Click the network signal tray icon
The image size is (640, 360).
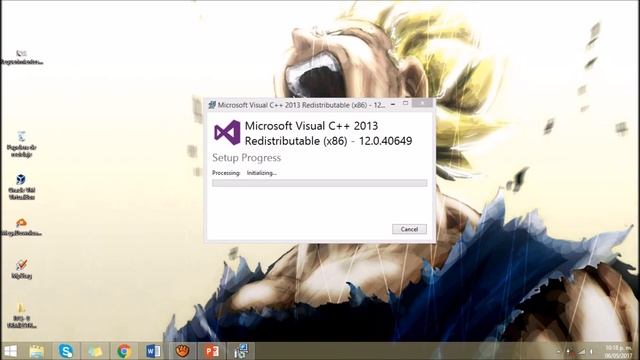[581, 351]
